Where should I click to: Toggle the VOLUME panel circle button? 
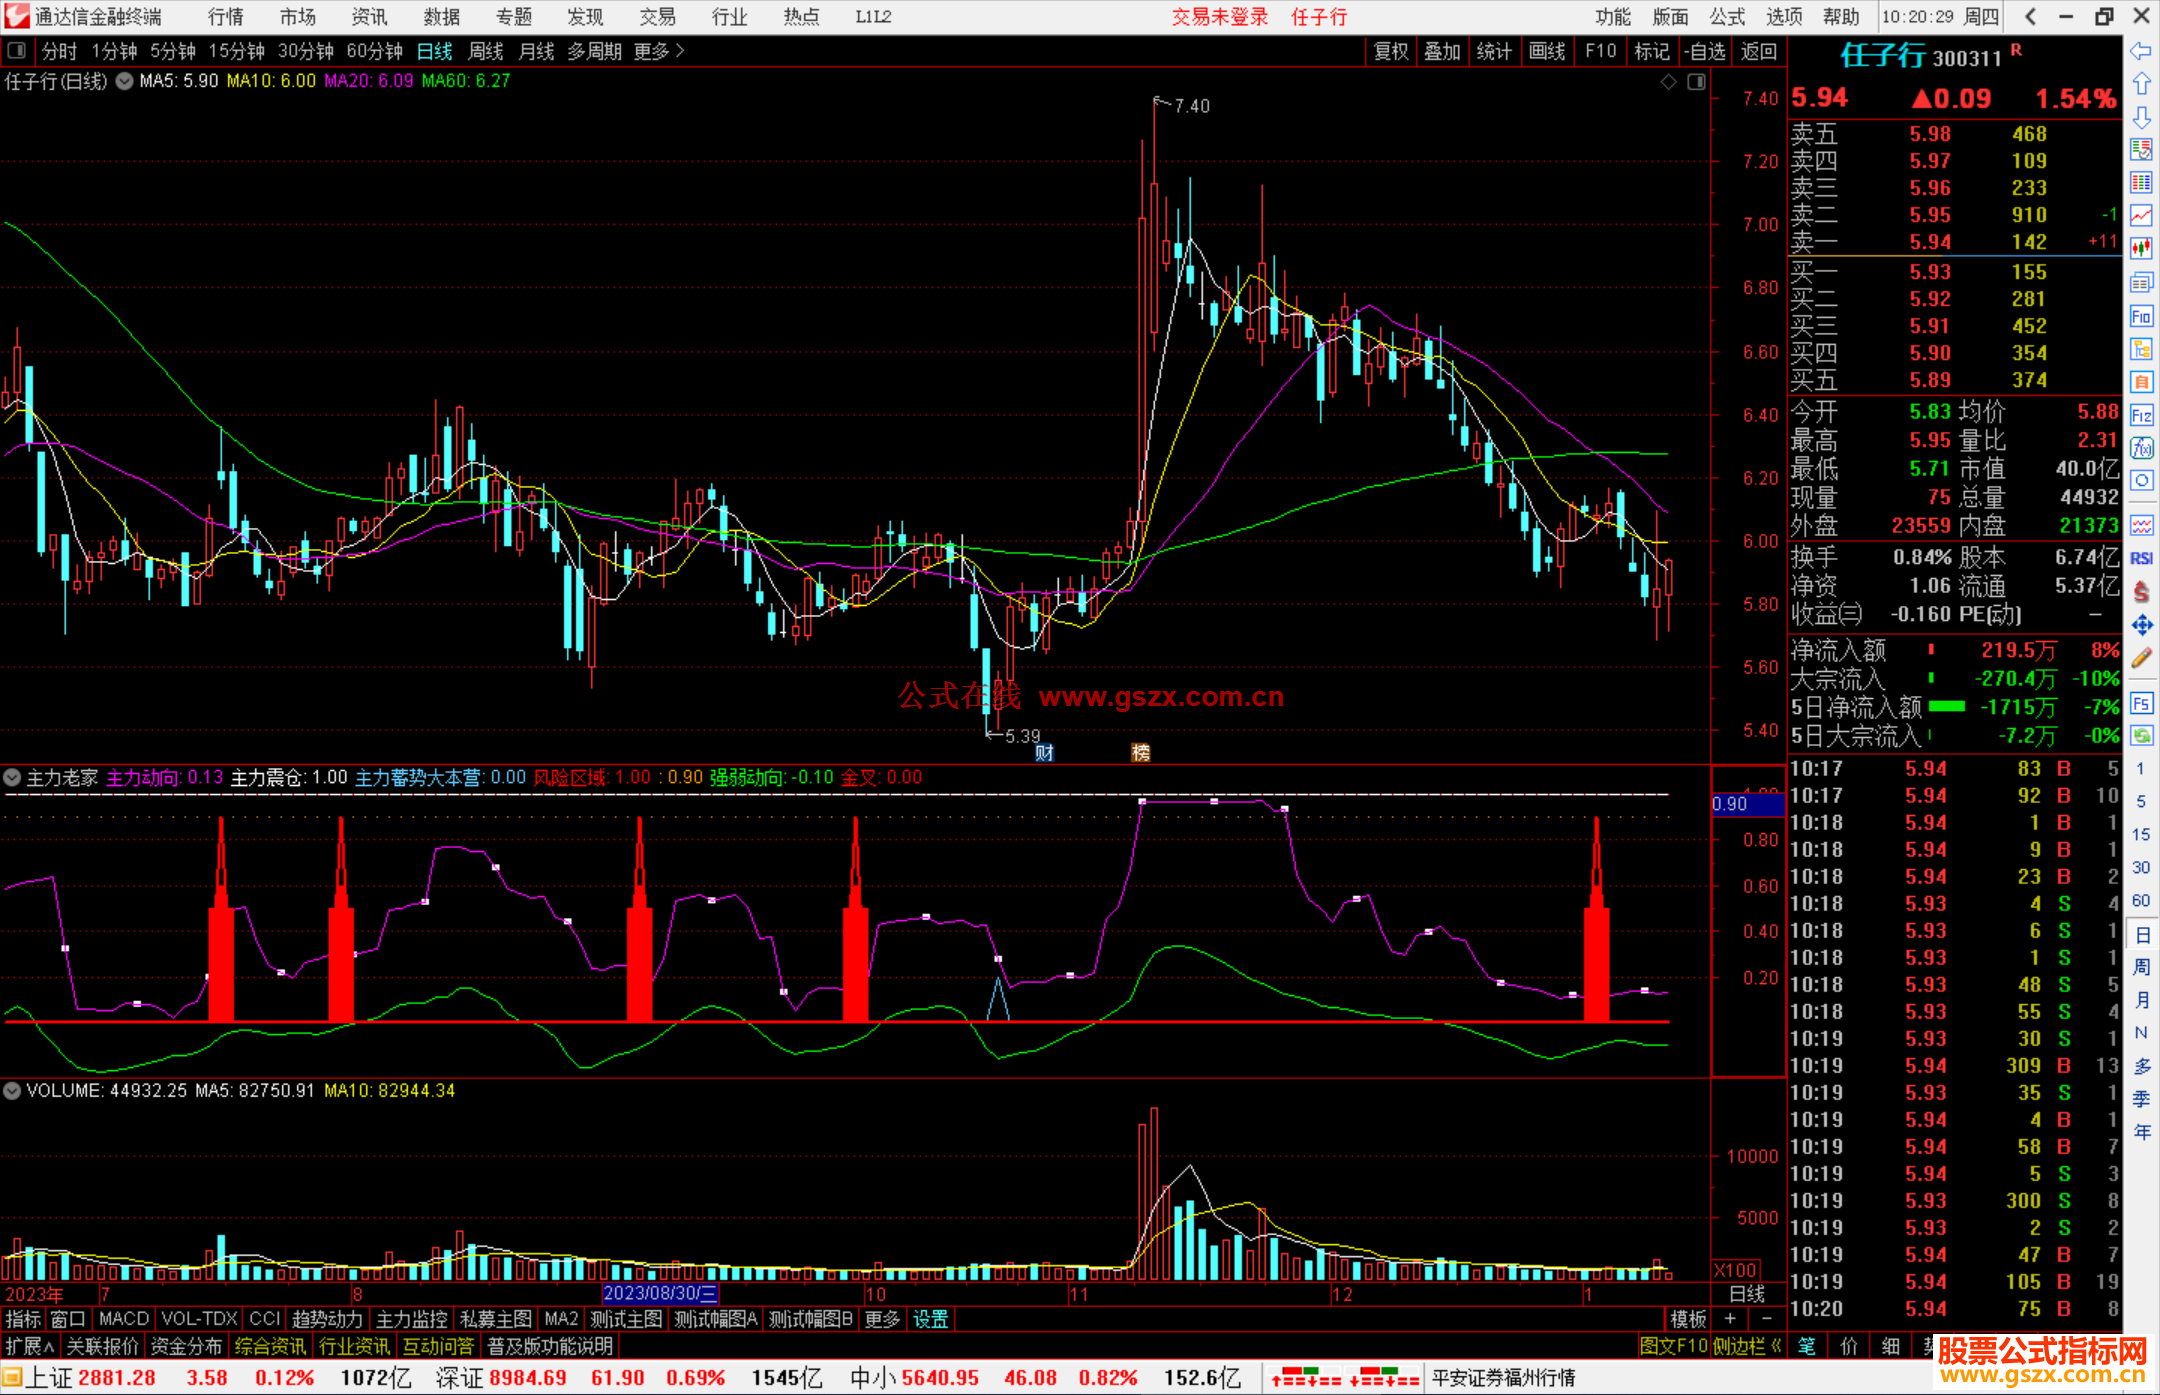(12, 1090)
